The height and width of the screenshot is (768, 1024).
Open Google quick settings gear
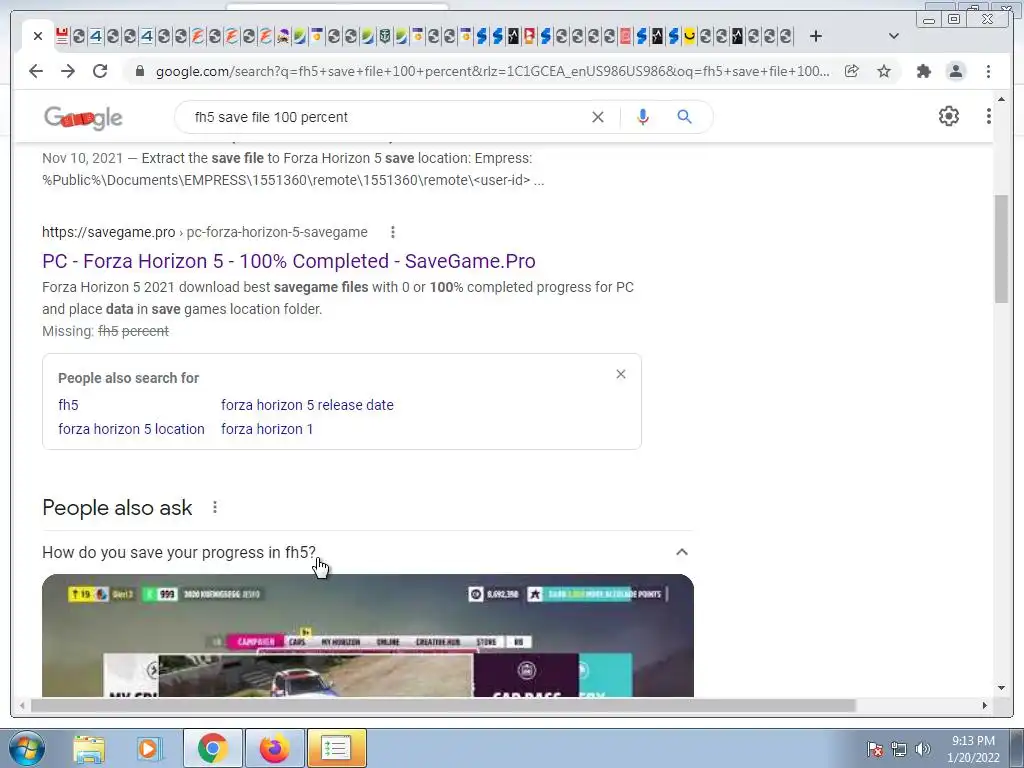(948, 116)
